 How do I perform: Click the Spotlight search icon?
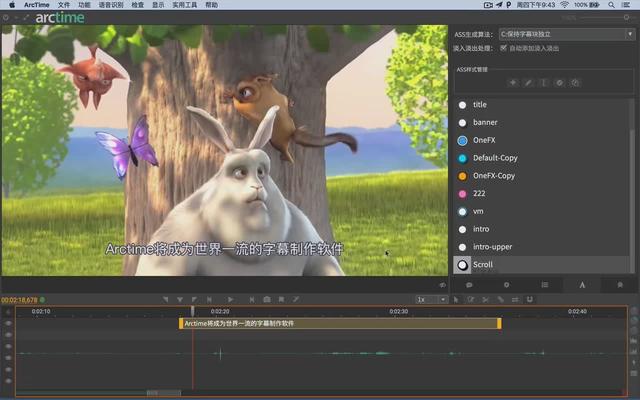point(611,5)
